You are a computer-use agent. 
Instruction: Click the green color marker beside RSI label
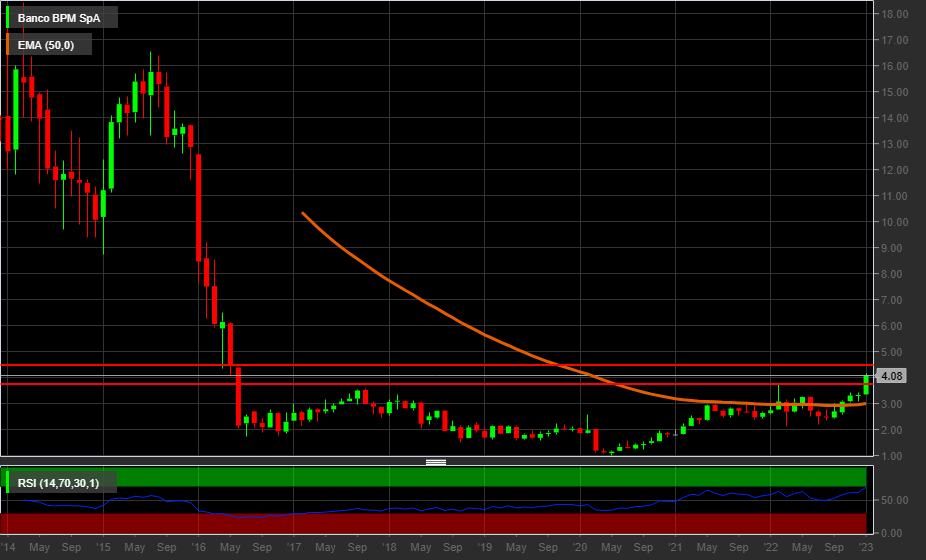[x=7, y=482]
